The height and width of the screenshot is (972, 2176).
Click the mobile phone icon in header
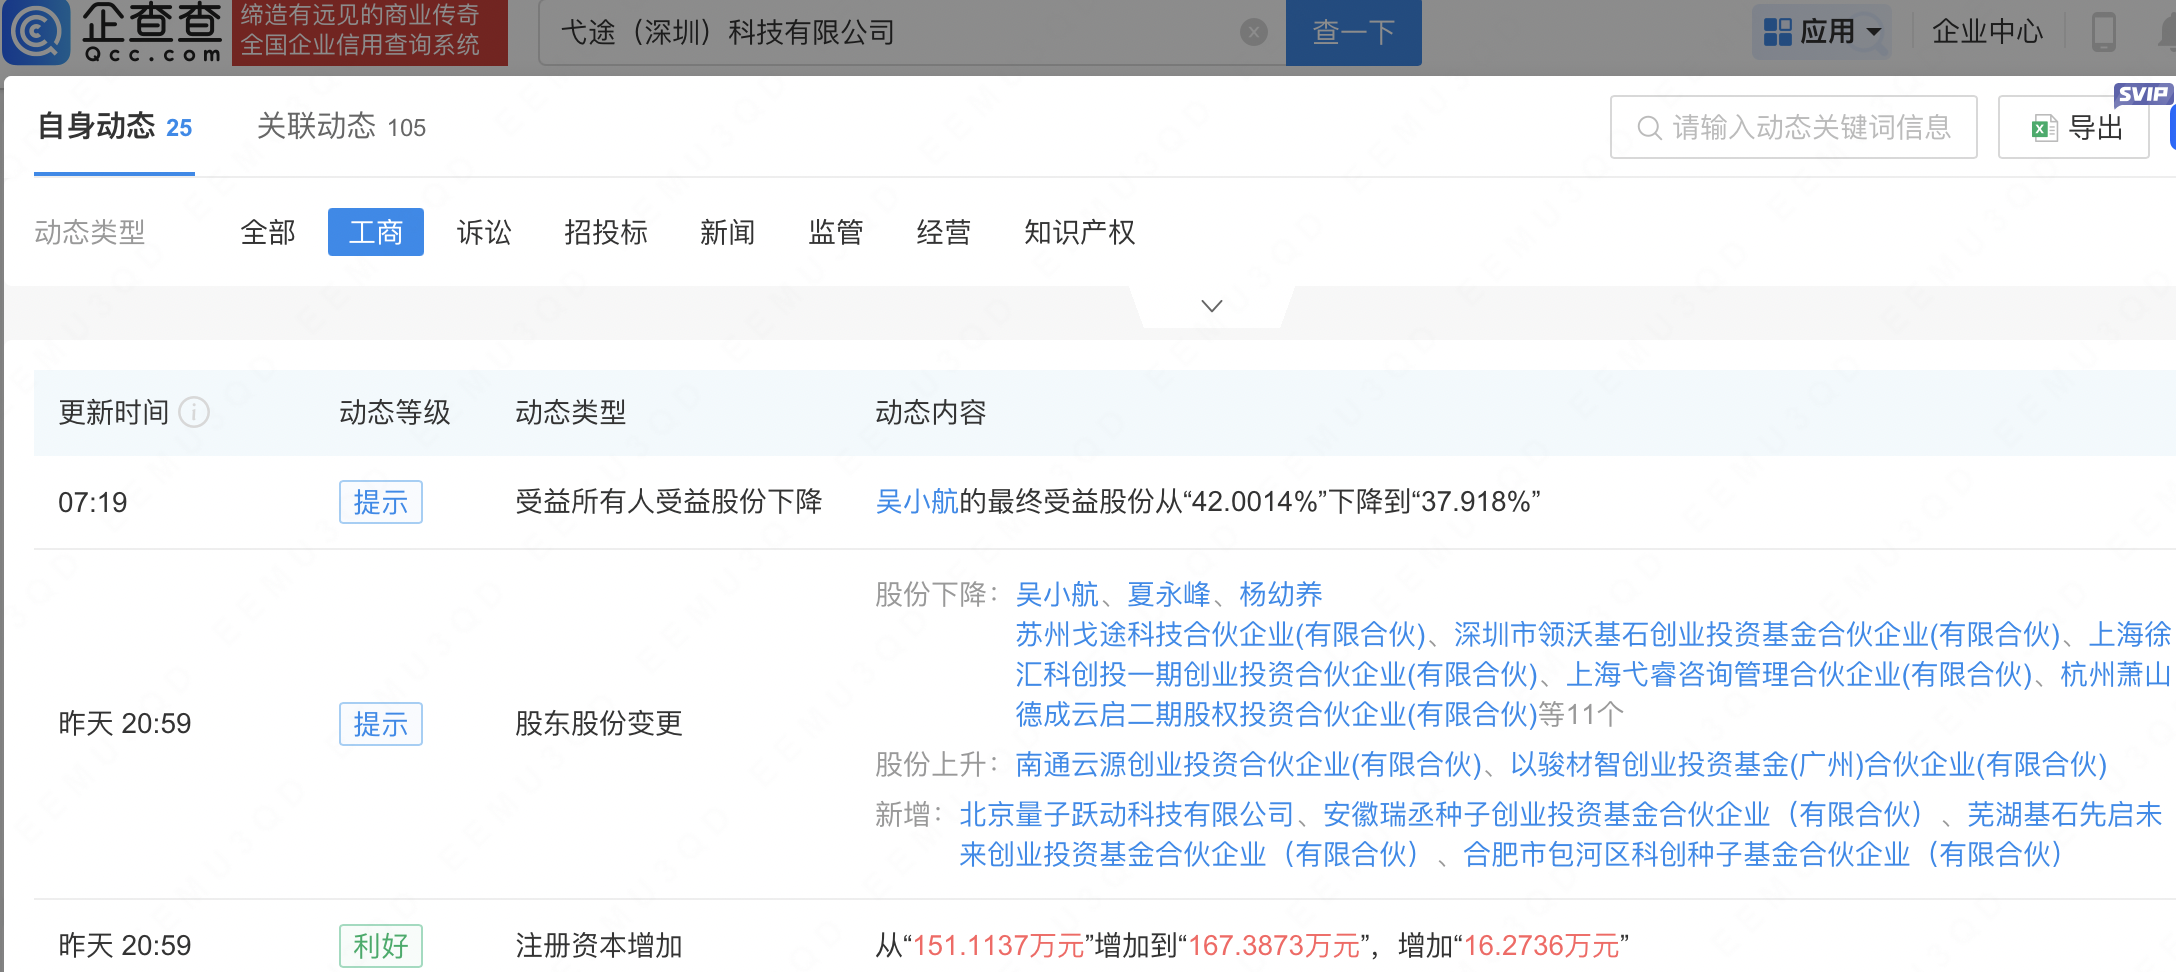click(x=2103, y=32)
